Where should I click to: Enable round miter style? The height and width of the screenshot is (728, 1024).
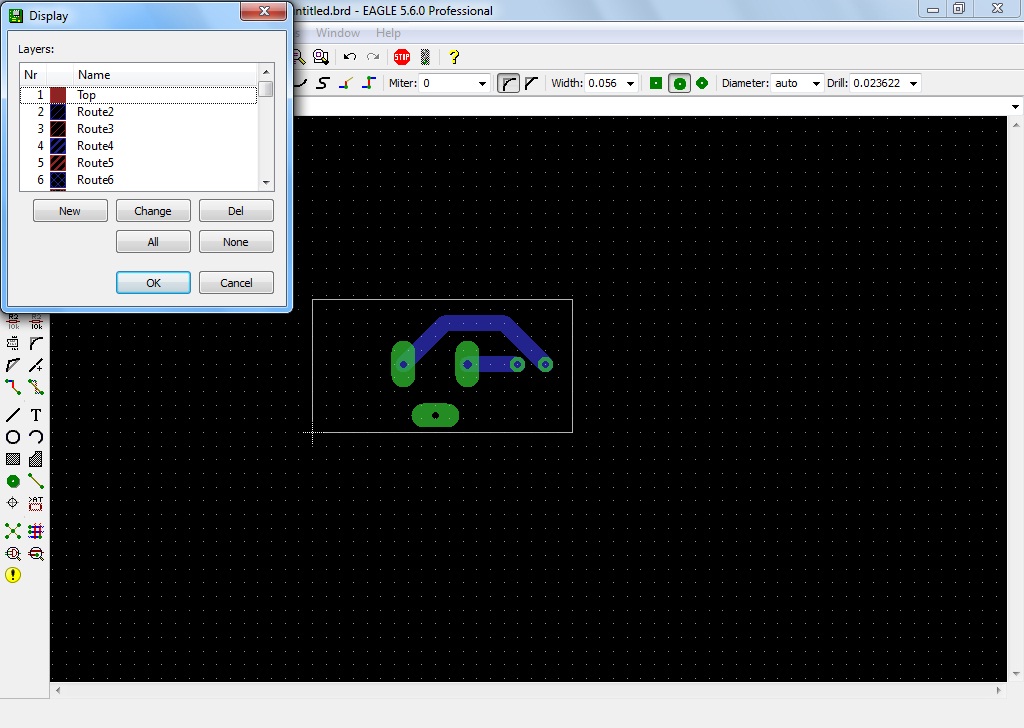click(x=509, y=83)
